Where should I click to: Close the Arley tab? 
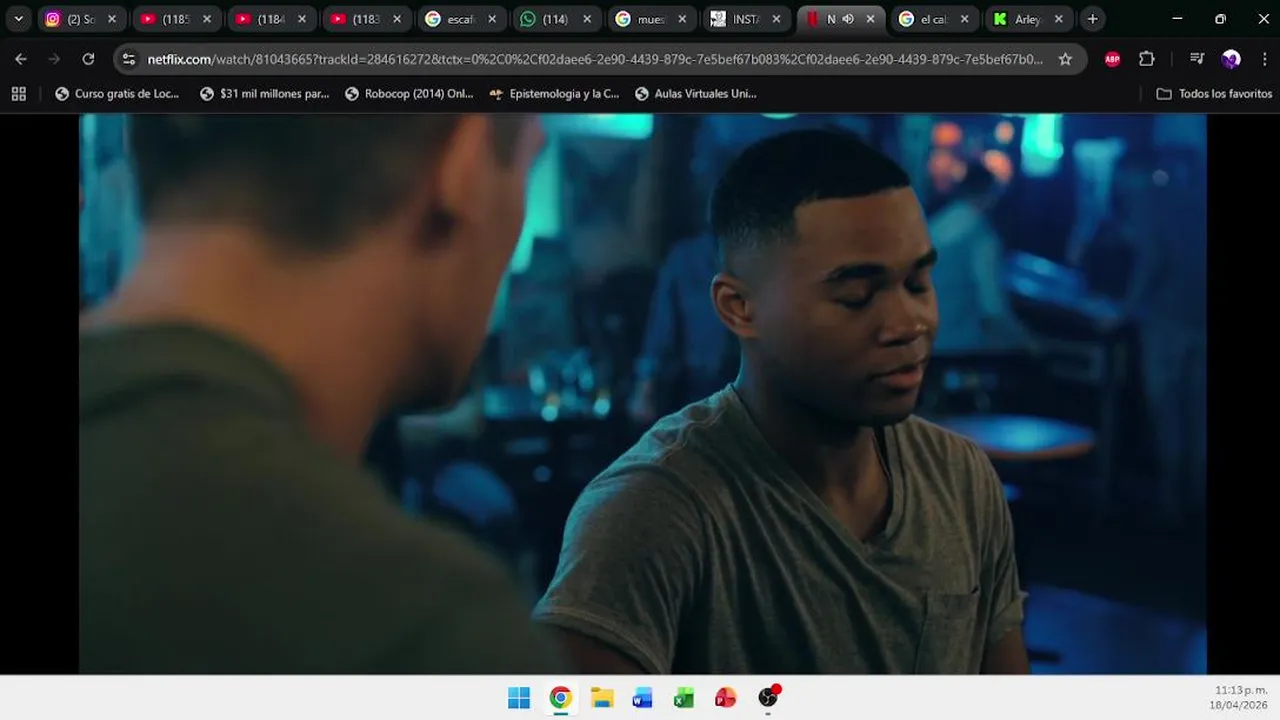tap(1059, 19)
